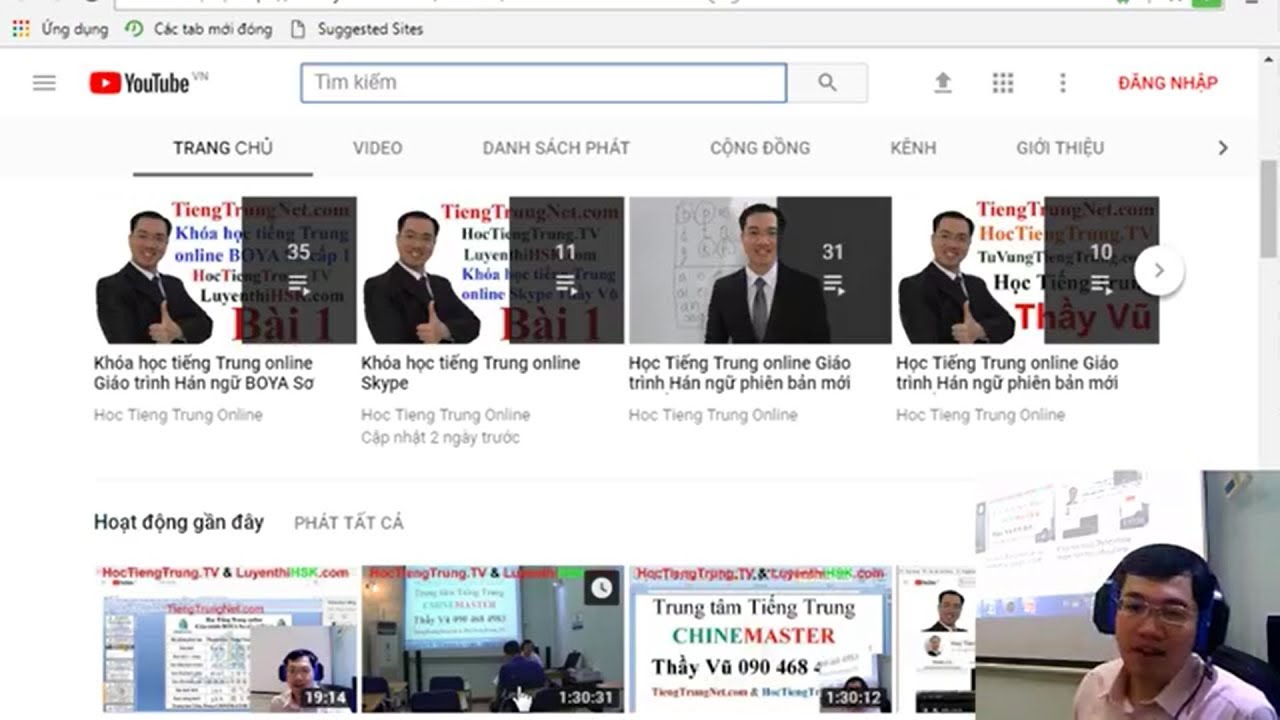Open the title Khóa học tiếng Trung online Giáo trình Hán ngữ BOYA
Image resolution: width=1280 pixels, height=720 pixels.
point(203,373)
